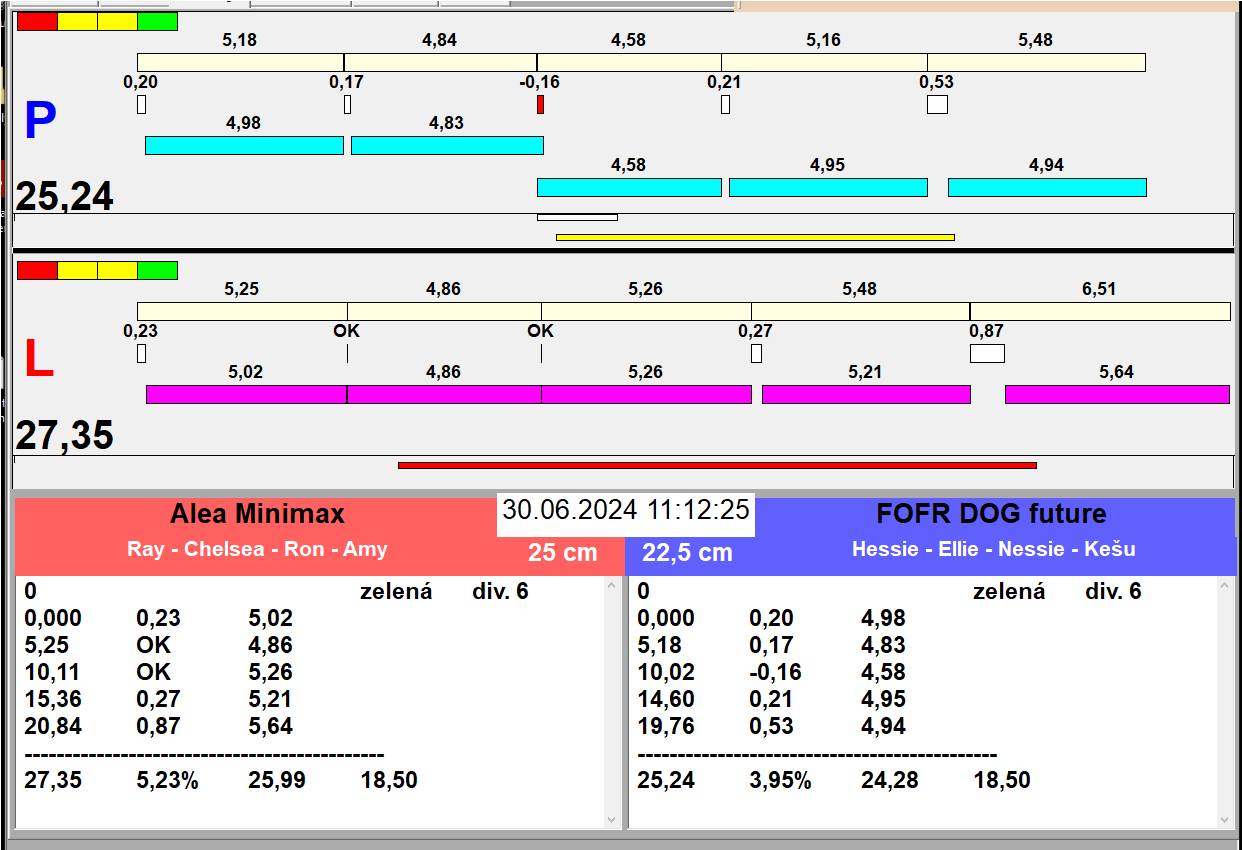
Task: Select the cyan run bar labeled 4,95
Action: 828,187
